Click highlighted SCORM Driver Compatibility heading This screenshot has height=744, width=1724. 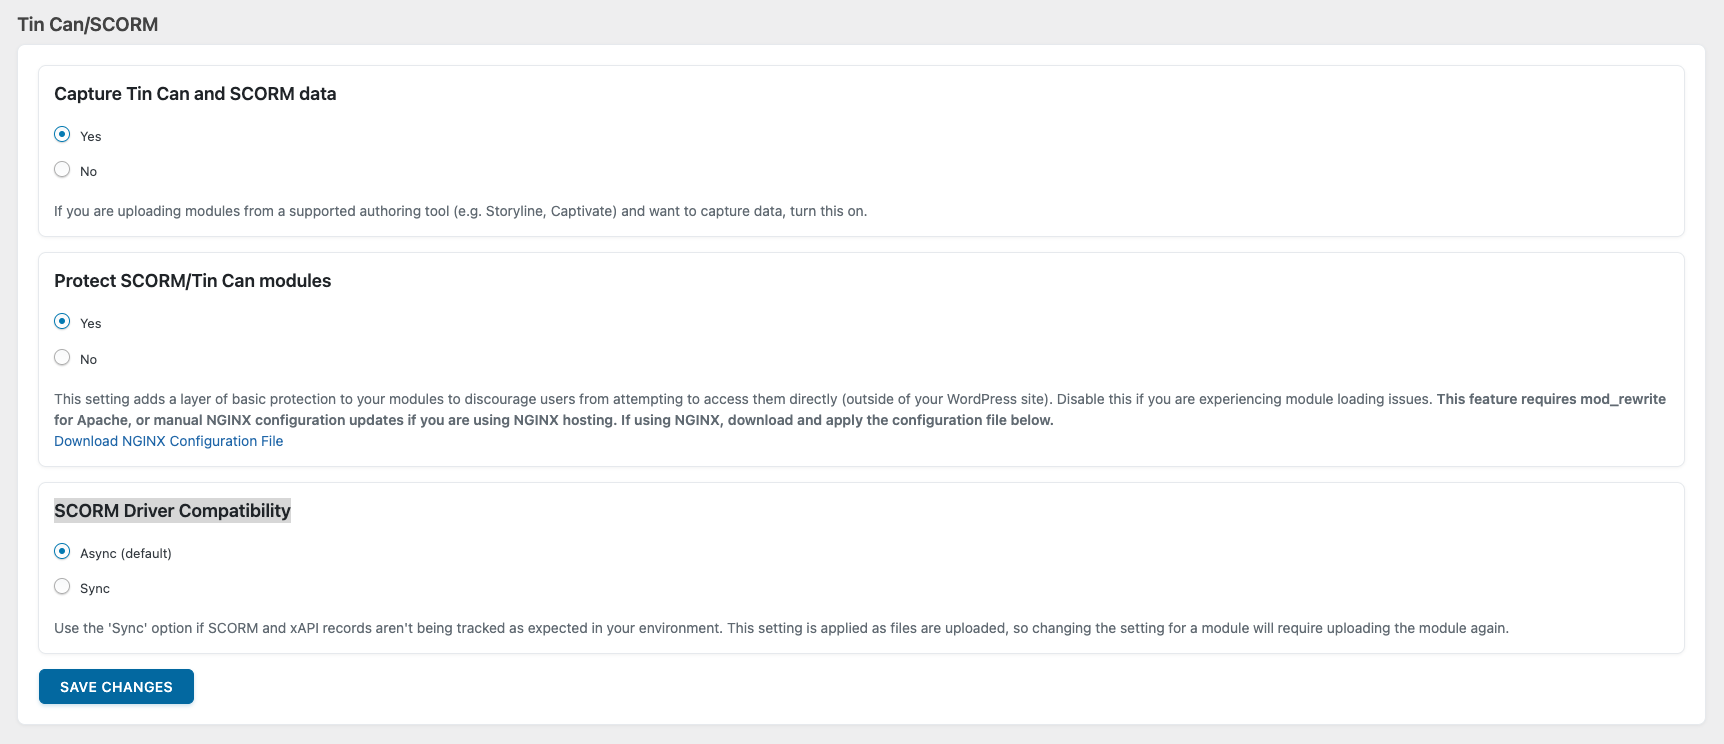pos(172,511)
